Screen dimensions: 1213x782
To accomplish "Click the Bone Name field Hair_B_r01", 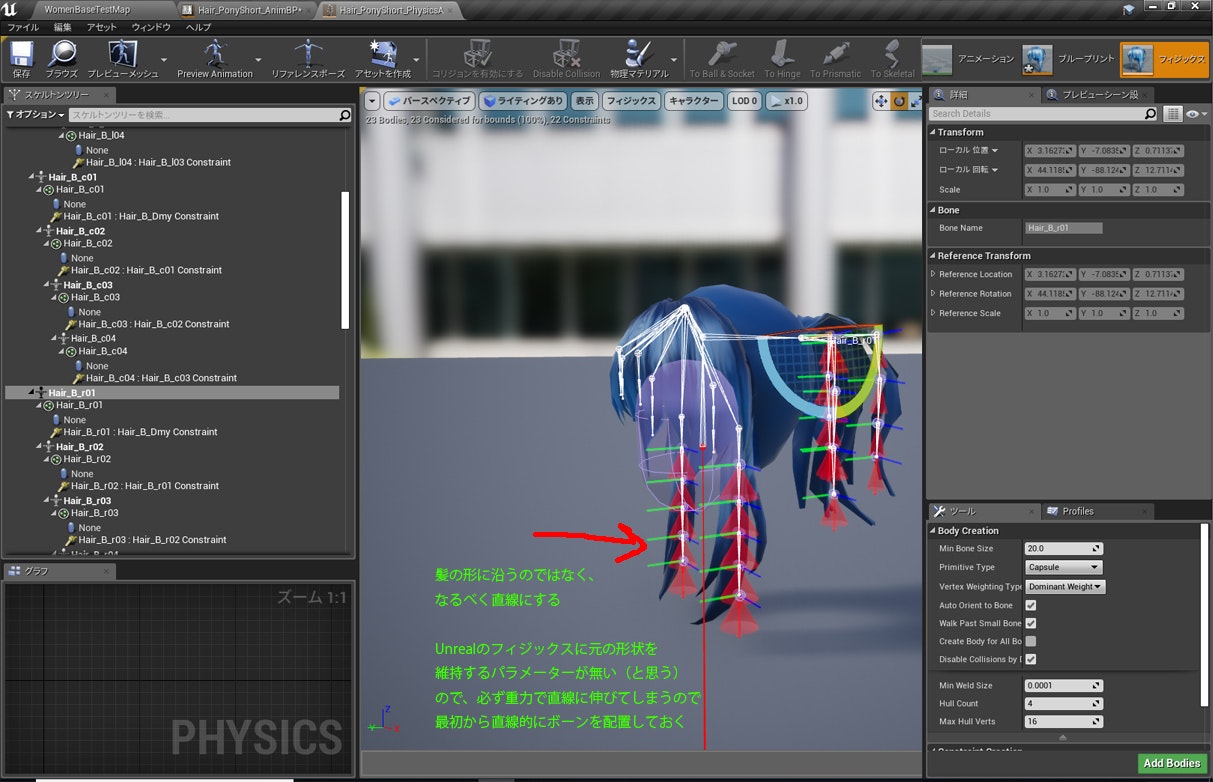I will click(1064, 228).
